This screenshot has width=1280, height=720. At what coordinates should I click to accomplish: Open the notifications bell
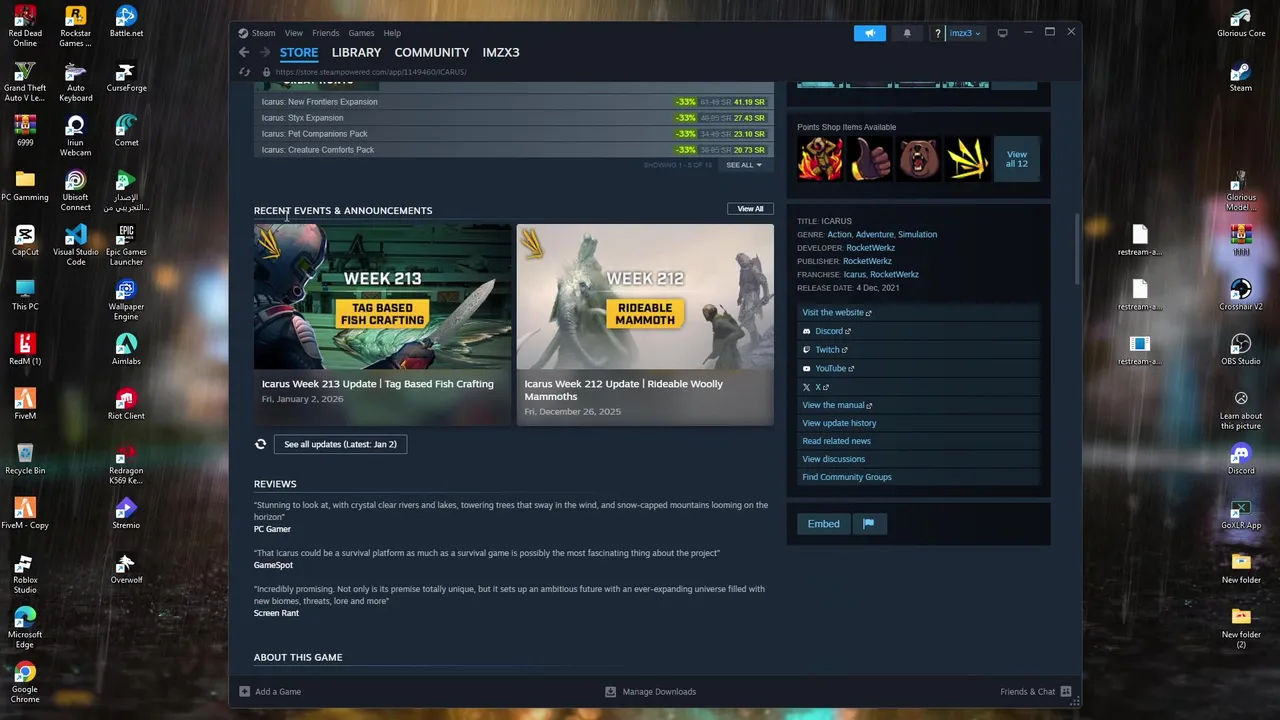point(907,33)
